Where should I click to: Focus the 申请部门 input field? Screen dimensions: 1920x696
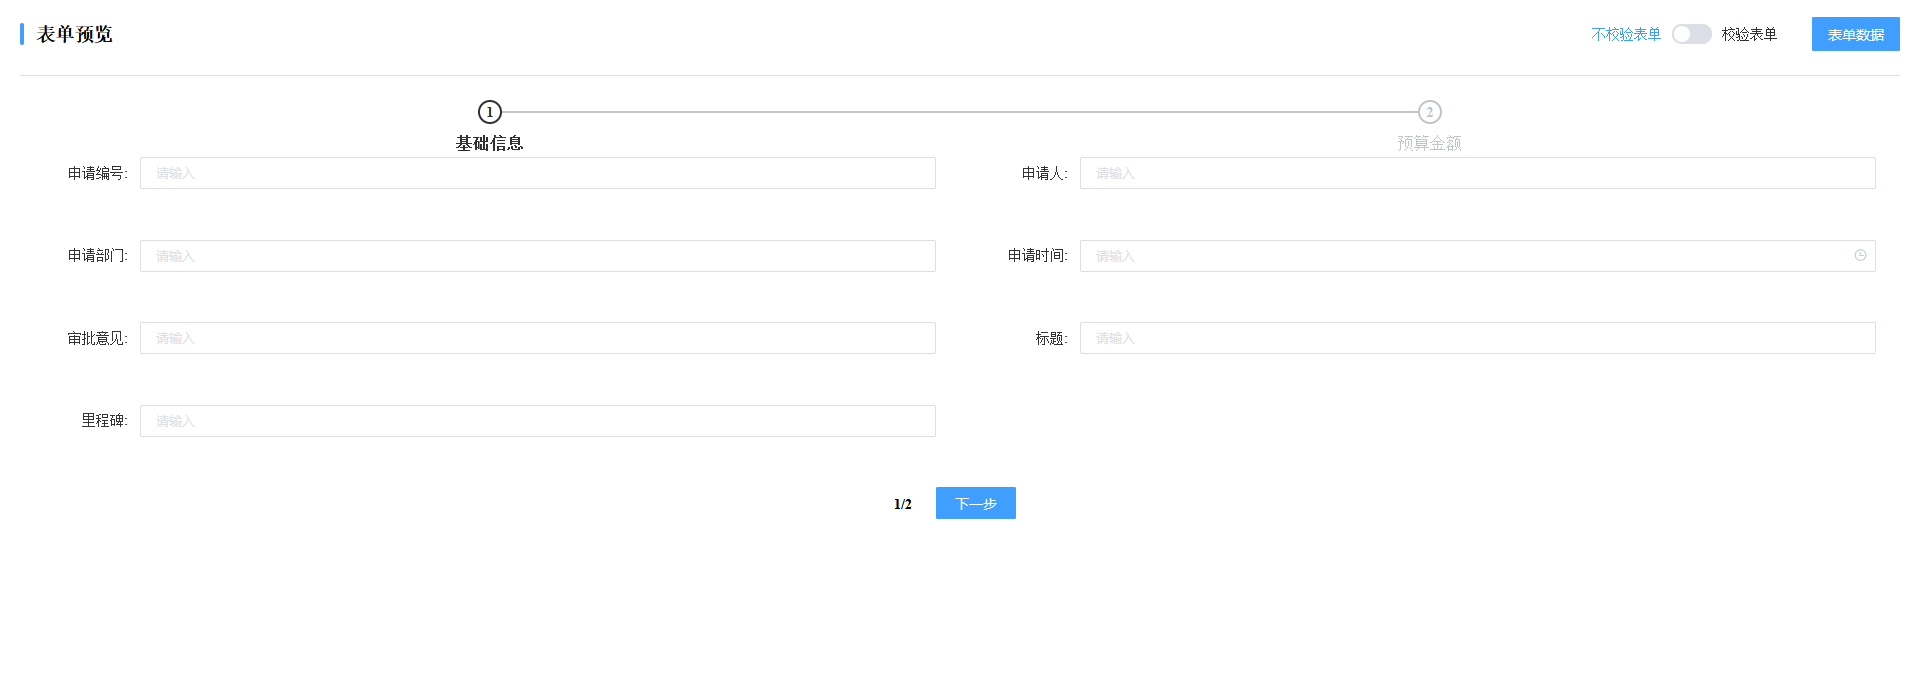(x=538, y=256)
